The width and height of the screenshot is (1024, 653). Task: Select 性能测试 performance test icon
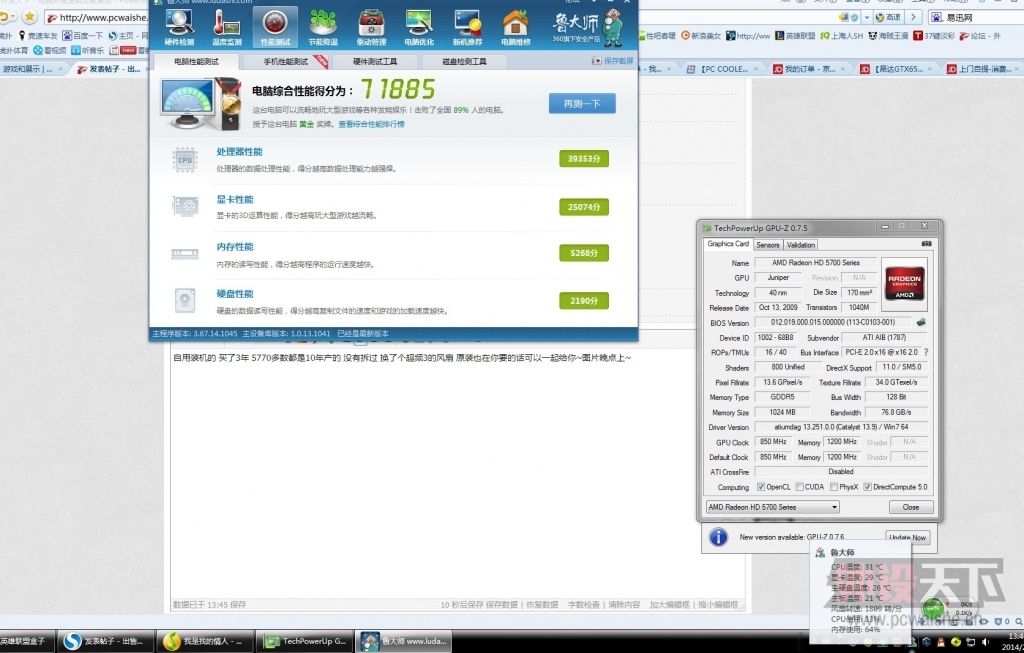[275, 27]
